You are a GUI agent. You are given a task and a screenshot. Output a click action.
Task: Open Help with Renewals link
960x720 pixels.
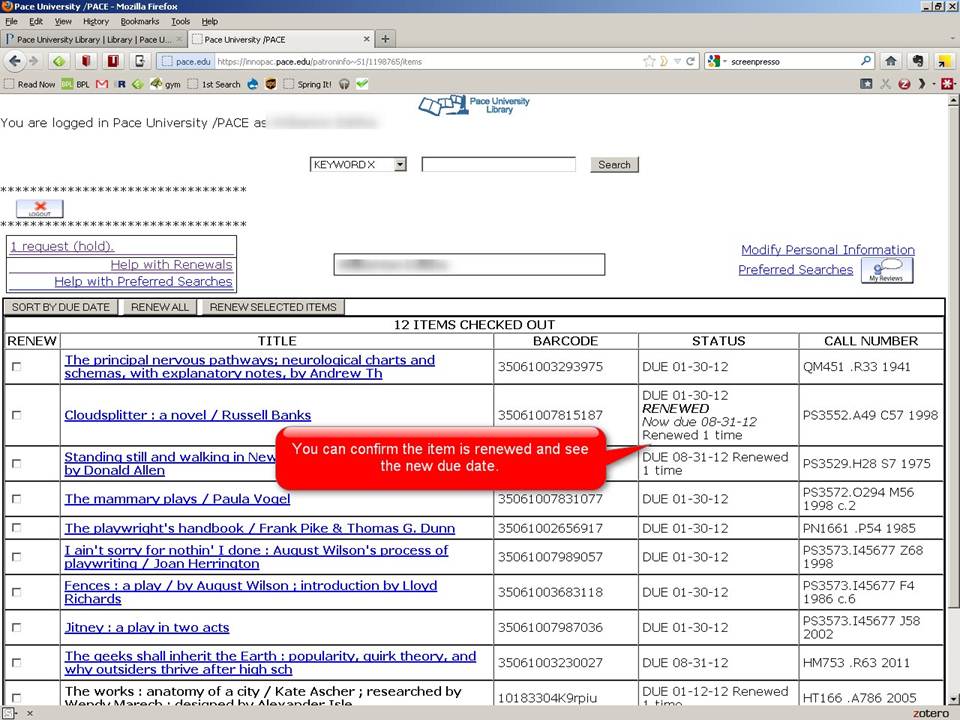coord(171,264)
